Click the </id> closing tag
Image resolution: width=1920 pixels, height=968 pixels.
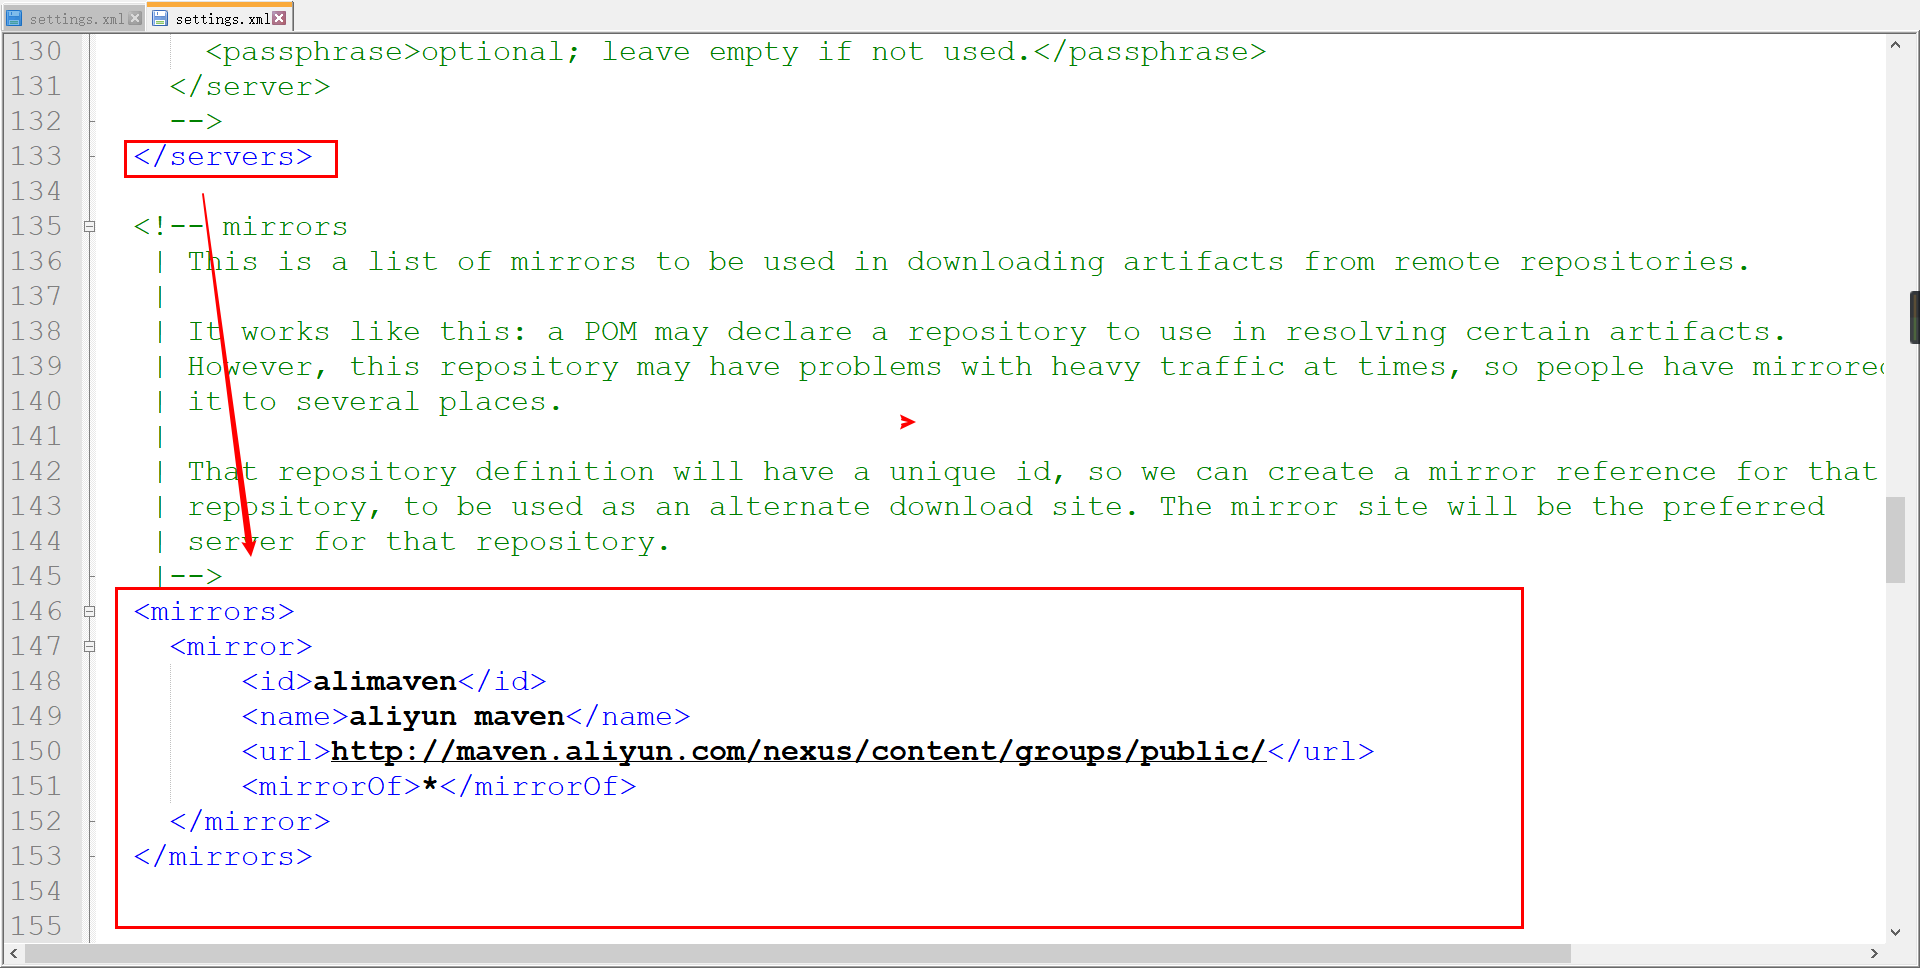tap(502, 681)
